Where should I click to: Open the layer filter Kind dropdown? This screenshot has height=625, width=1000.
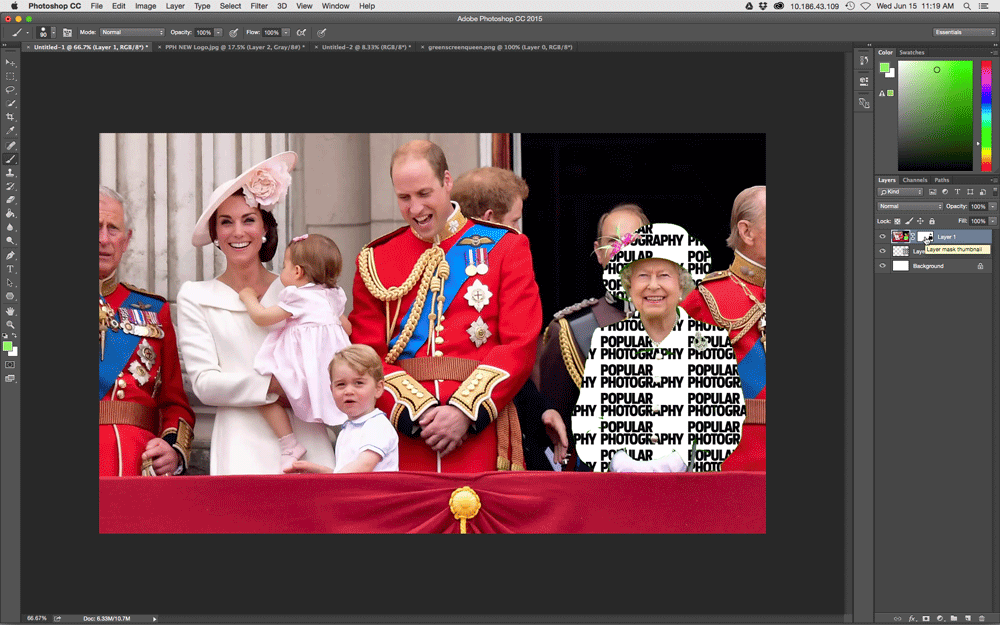tap(901, 192)
